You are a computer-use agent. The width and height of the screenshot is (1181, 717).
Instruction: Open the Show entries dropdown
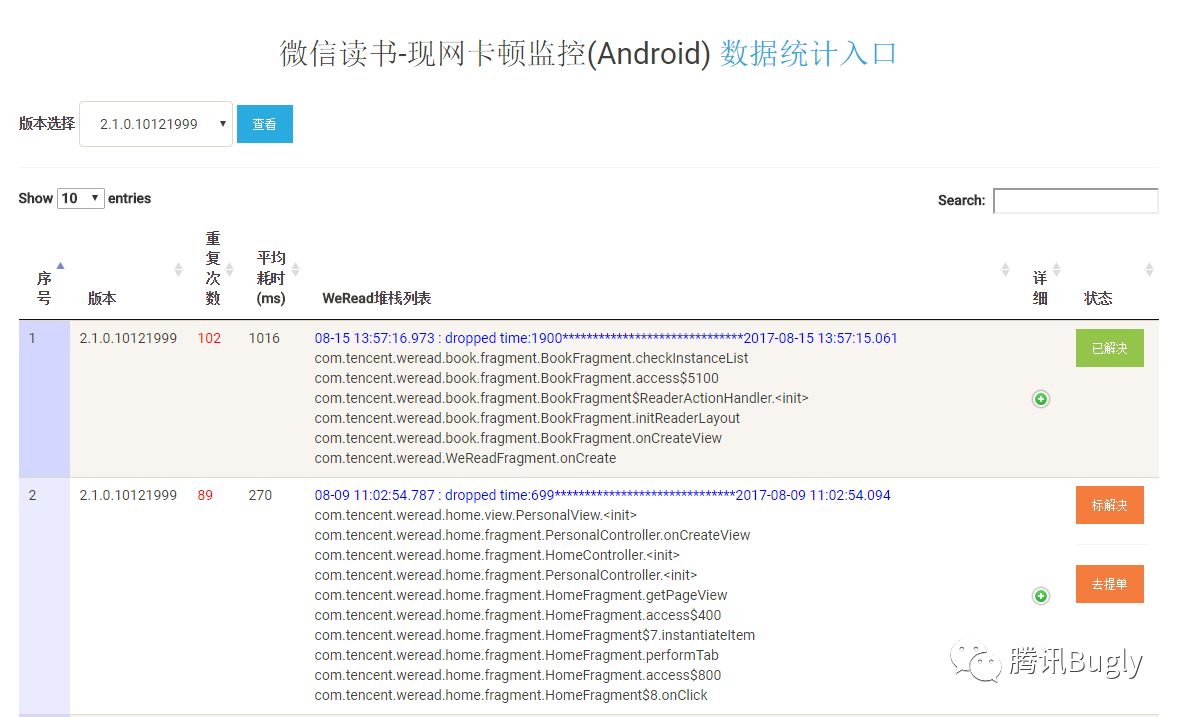pyautogui.click(x=80, y=198)
